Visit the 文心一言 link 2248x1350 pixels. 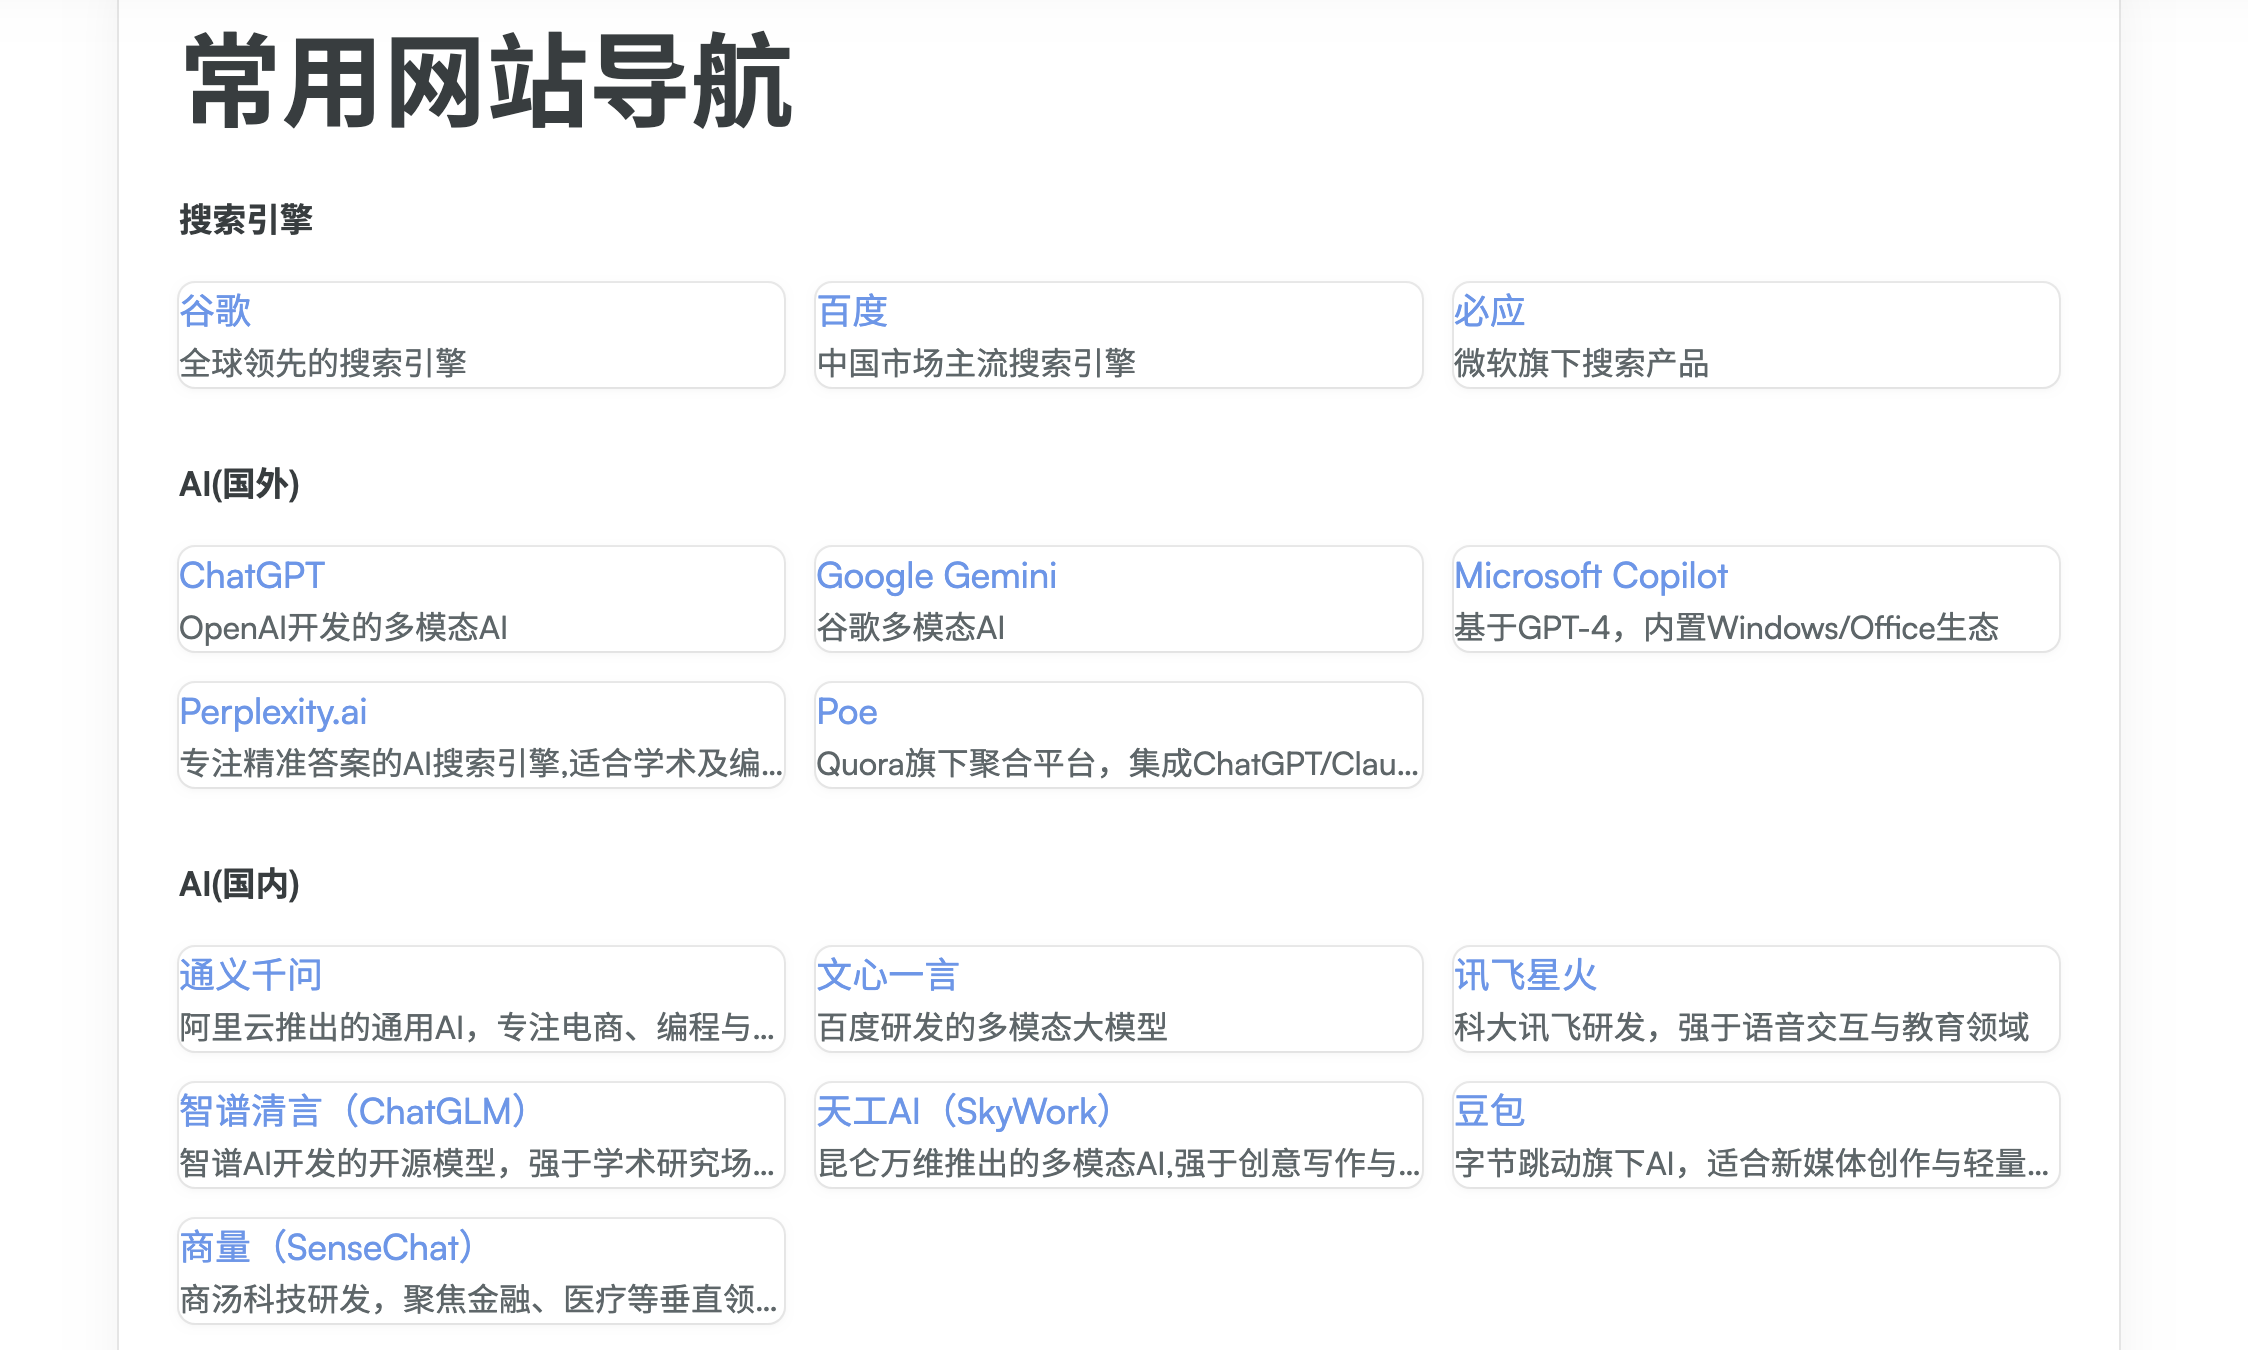(x=888, y=975)
